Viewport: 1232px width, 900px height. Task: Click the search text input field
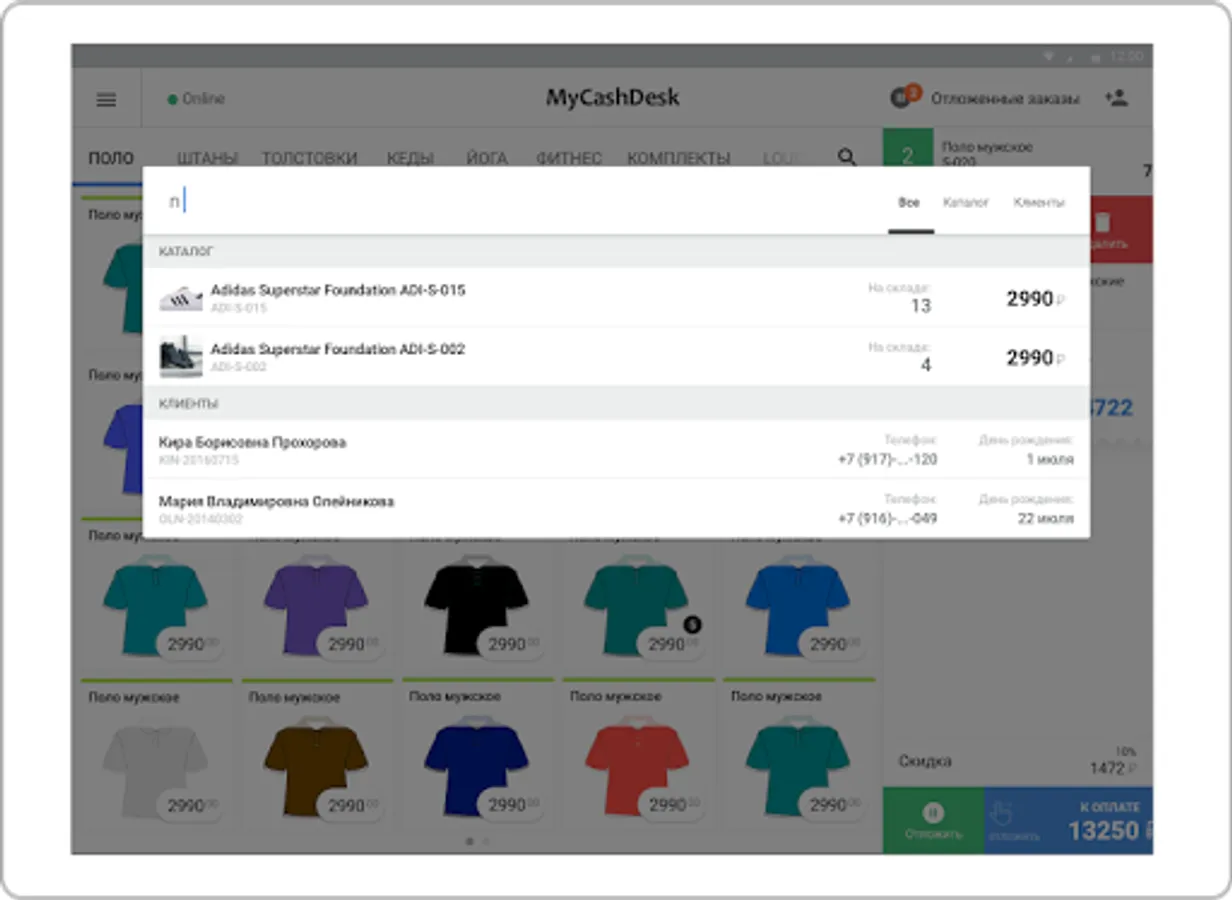click(x=515, y=201)
